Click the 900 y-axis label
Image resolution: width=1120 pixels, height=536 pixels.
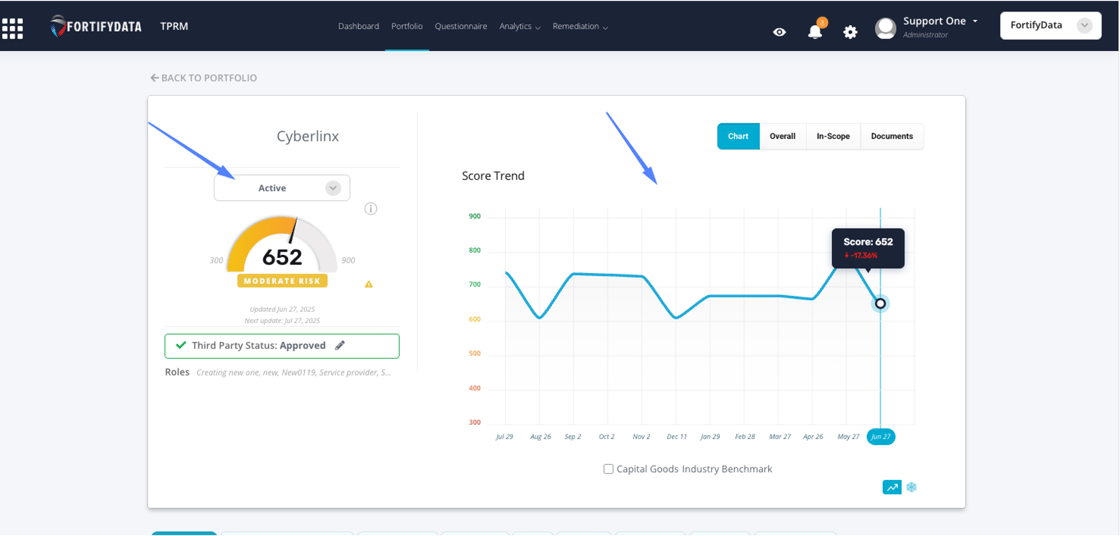click(474, 217)
